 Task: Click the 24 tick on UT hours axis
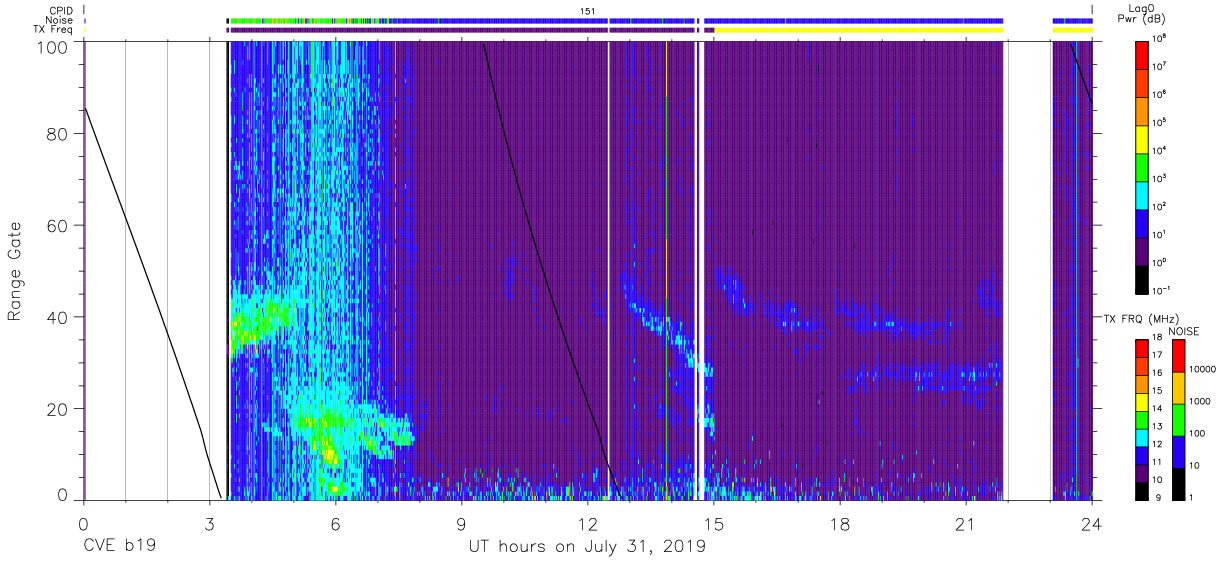point(1091,523)
